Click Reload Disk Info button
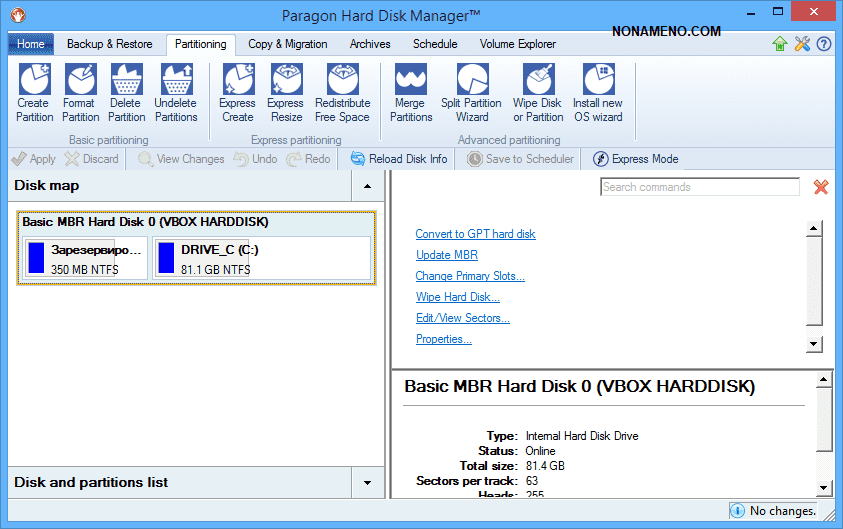This screenshot has width=843, height=529. pos(398,159)
